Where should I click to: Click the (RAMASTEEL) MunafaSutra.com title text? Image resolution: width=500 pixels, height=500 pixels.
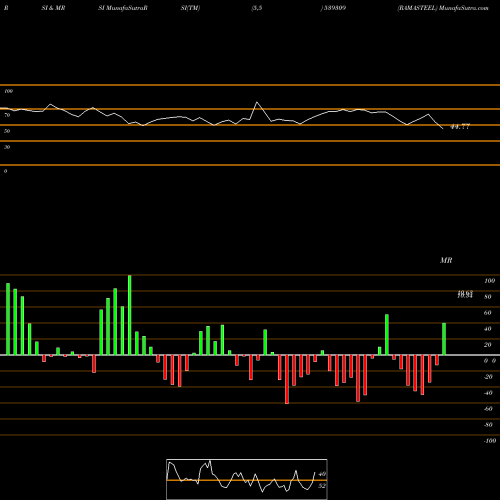(x=443, y=8)
